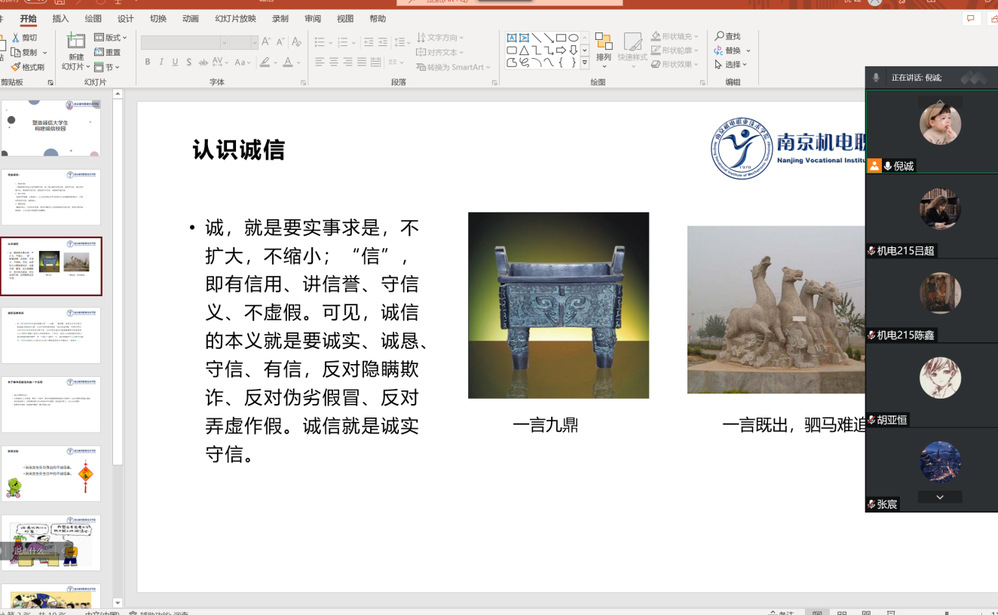Toggle Underline text formatting

click(x=175, y=62)
